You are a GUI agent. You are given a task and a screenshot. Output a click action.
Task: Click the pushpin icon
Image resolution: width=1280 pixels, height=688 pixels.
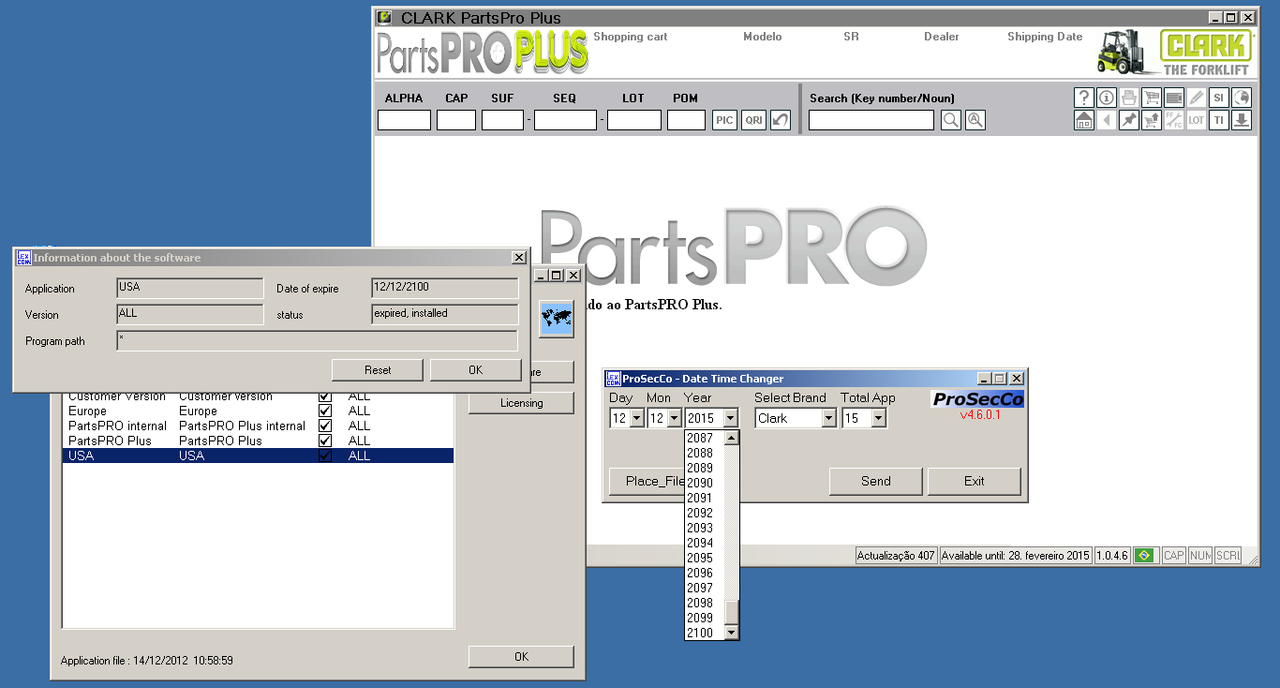pyautogui.click(x=1129, y=121)
